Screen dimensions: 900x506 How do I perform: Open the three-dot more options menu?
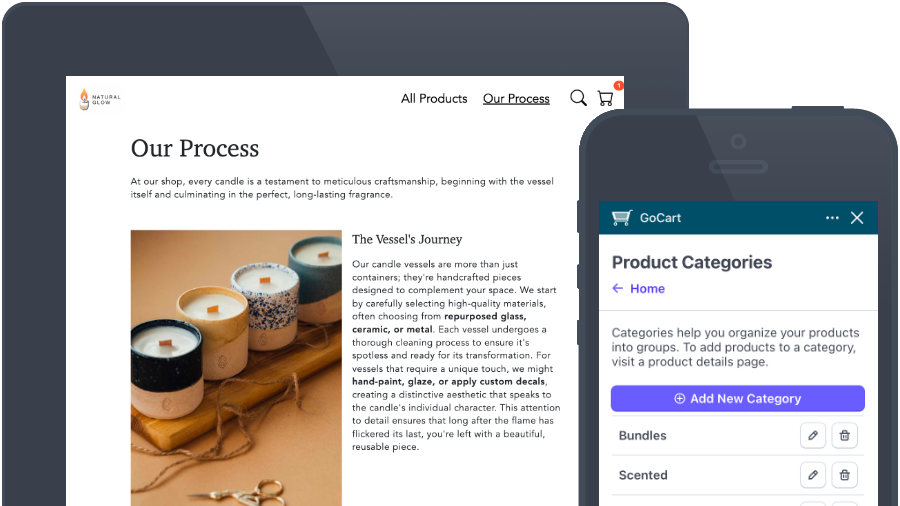[832, 218]
